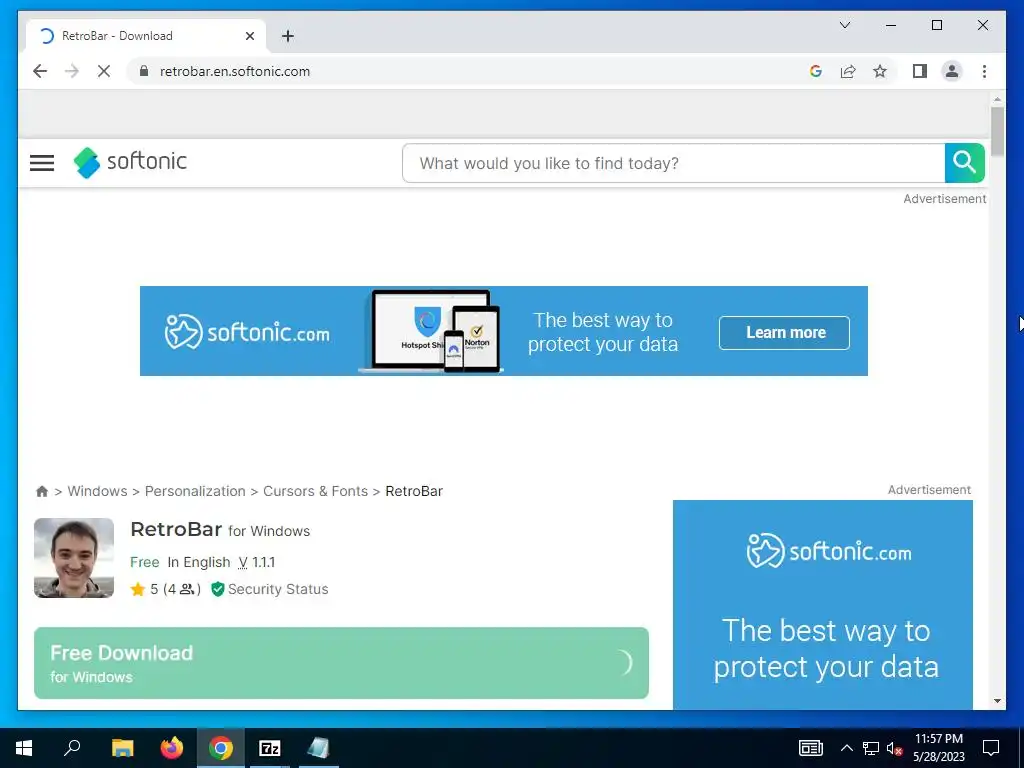Open 7-Zip from taskbar
The width and height of the screenshot is (1024, 768).
pyautogui.click(x=270, y=748)
